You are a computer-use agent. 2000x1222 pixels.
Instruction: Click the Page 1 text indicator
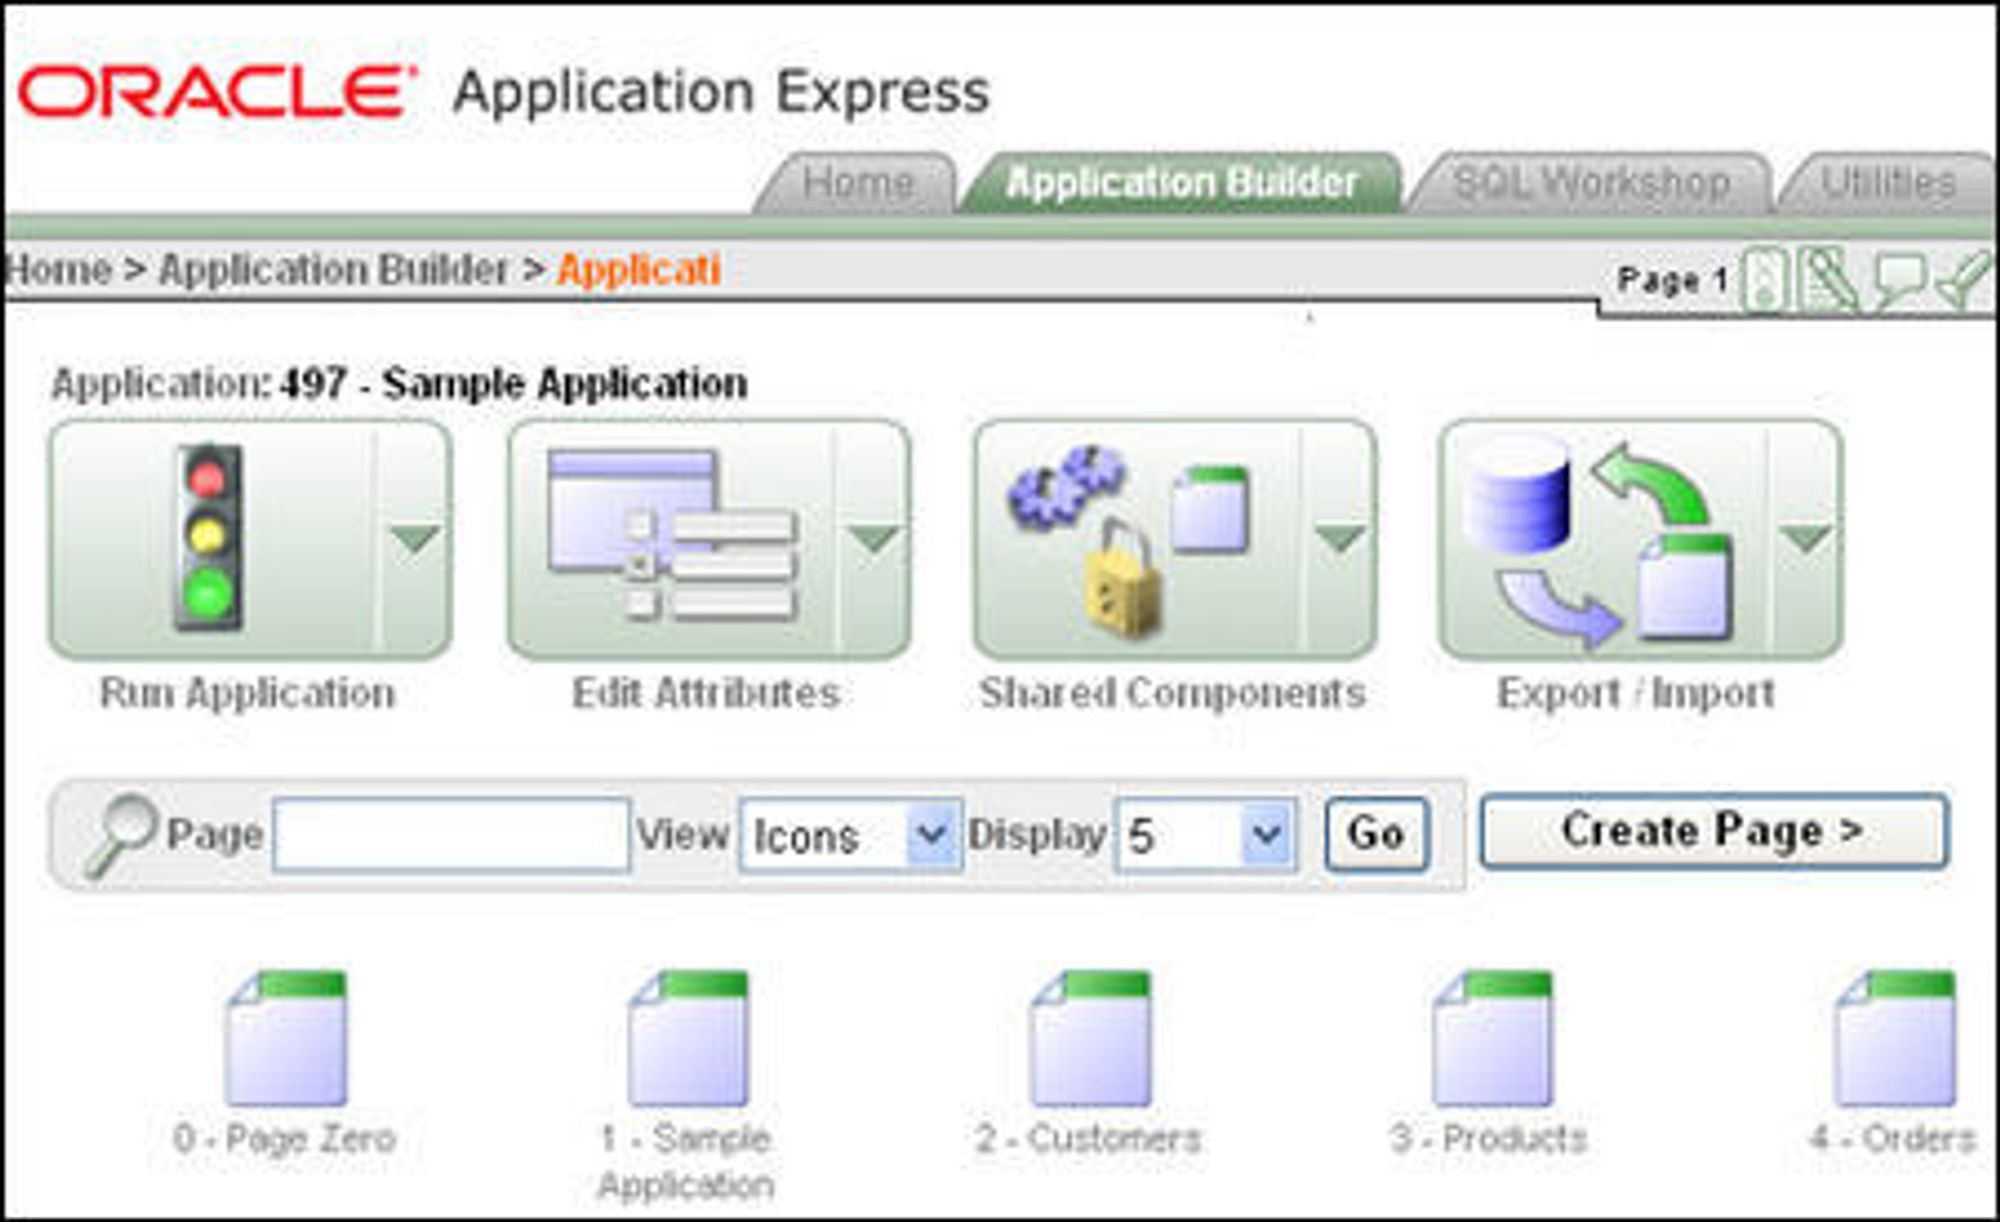pos(1673,280)
